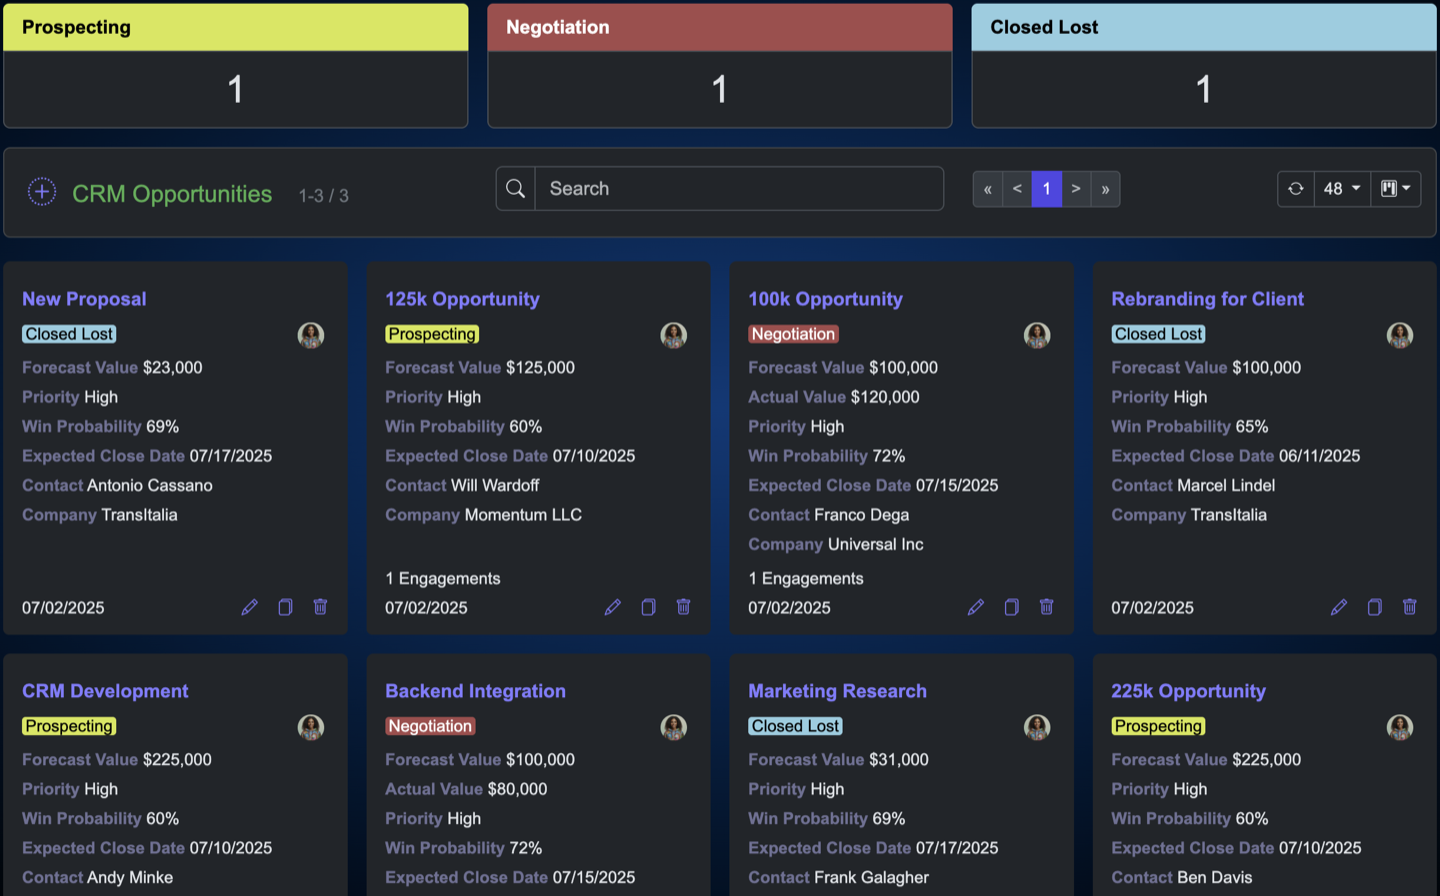Jump to the last page
The height and width of the screenshot is (896, 1440).
[x=1105, y=189]
